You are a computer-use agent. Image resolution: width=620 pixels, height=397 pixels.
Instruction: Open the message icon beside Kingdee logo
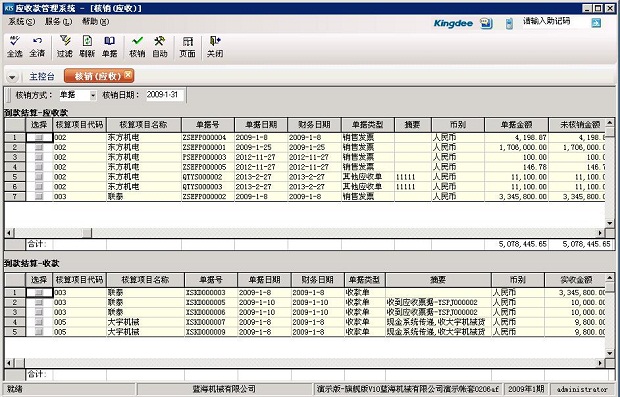486,23
